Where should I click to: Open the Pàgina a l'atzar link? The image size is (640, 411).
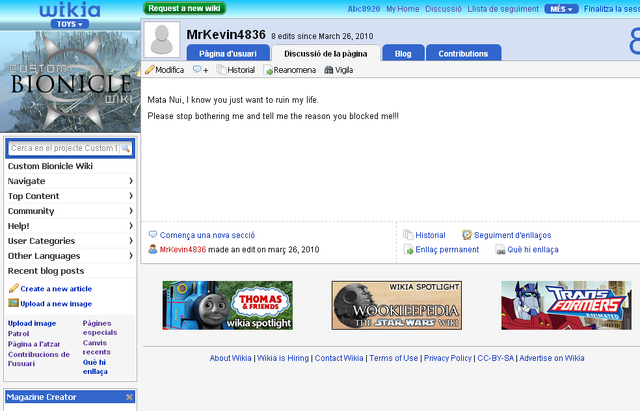[x=34, y=344]
